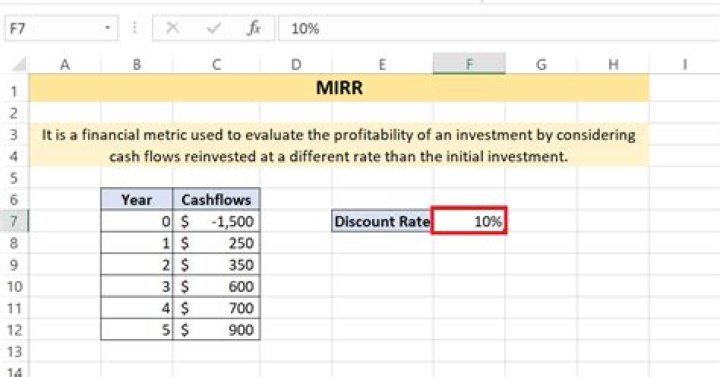Select row 13 header
Screen dimensions: 720x377
[14, 351]
